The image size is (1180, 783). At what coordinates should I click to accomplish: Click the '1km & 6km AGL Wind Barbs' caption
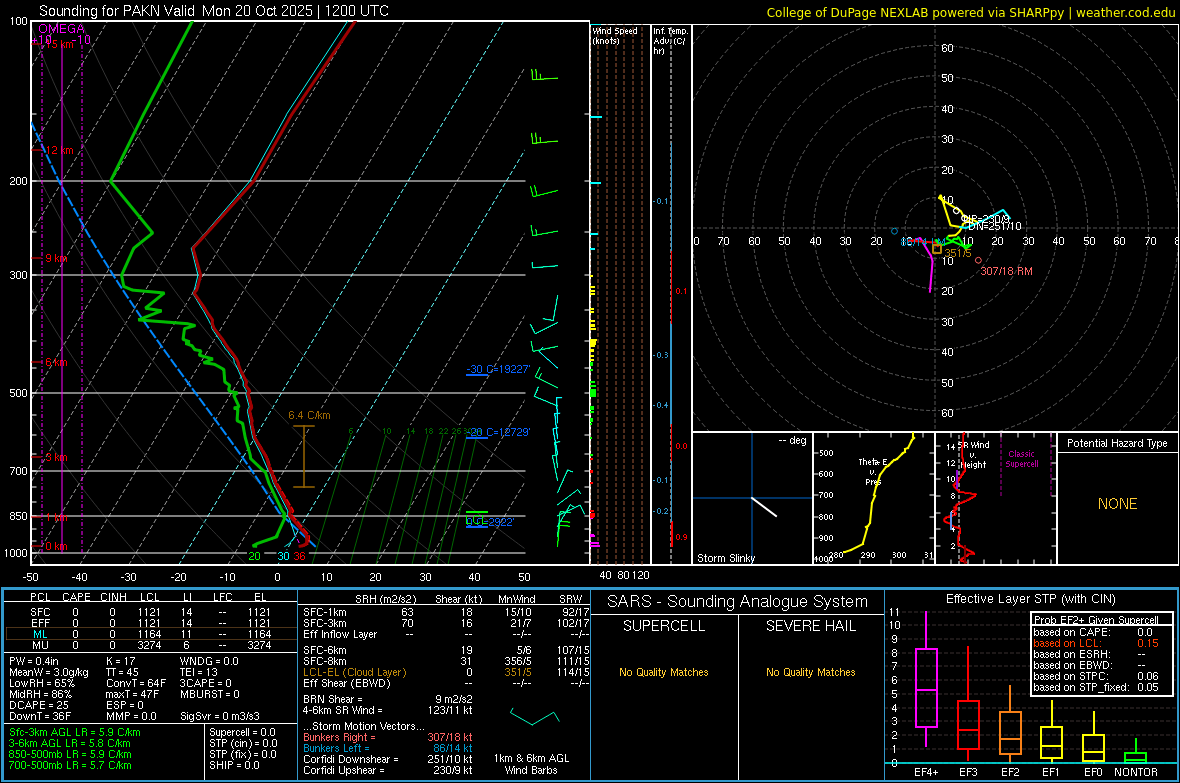531,764
